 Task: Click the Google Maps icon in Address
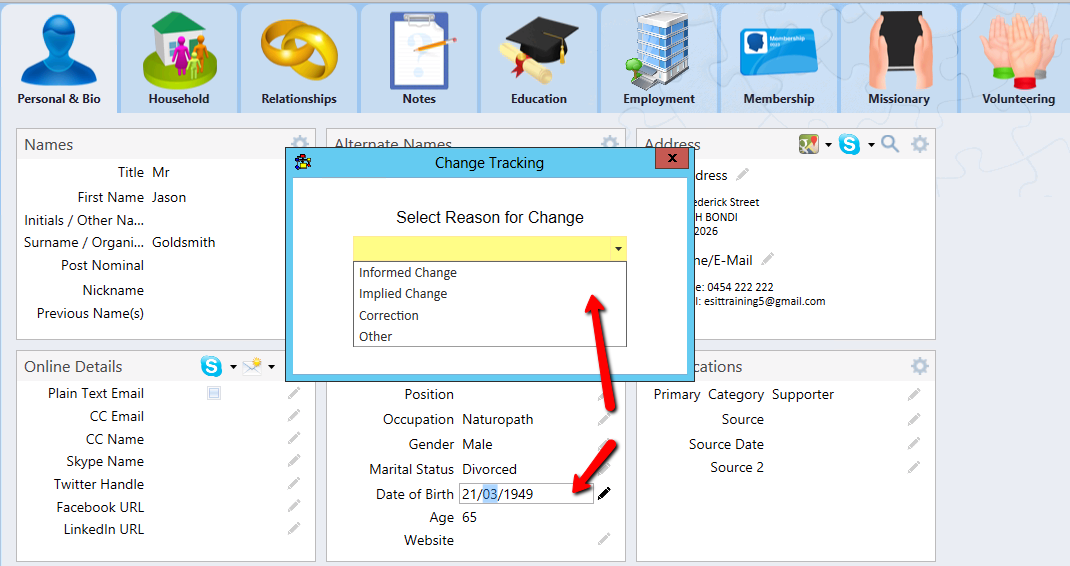(808, 145)
